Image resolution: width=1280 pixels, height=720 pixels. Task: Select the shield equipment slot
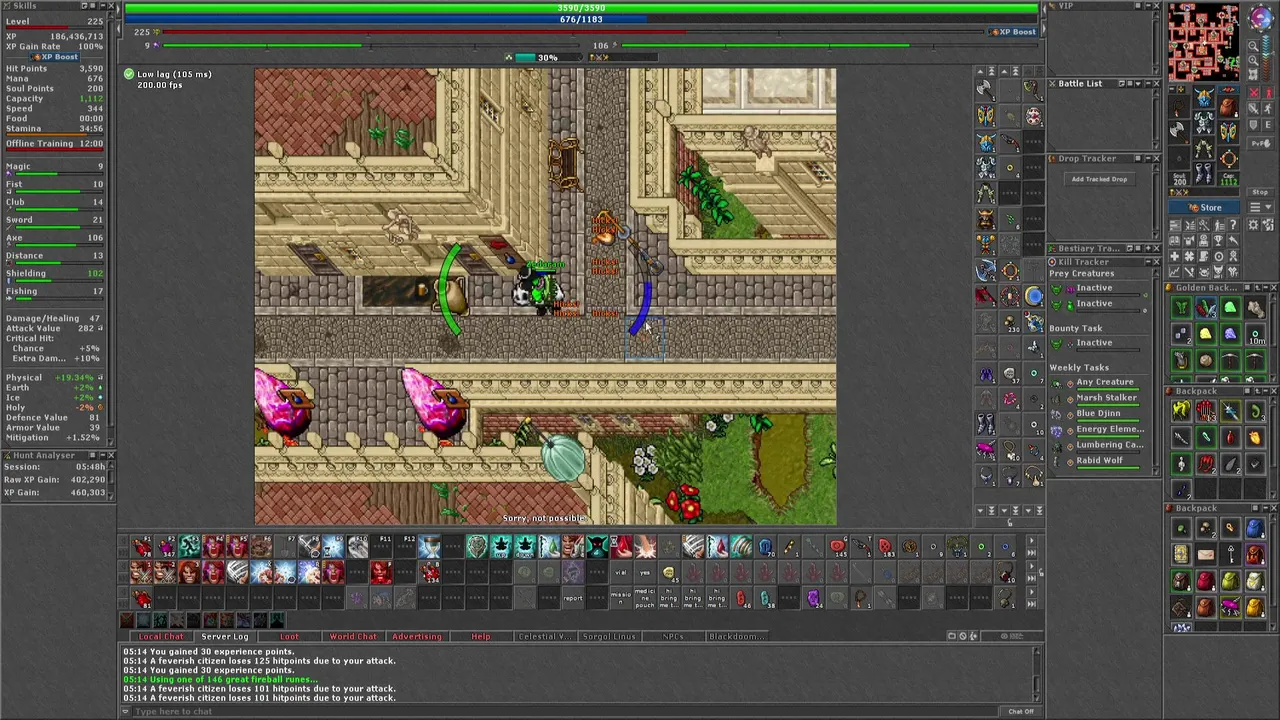pos(1228,132)
